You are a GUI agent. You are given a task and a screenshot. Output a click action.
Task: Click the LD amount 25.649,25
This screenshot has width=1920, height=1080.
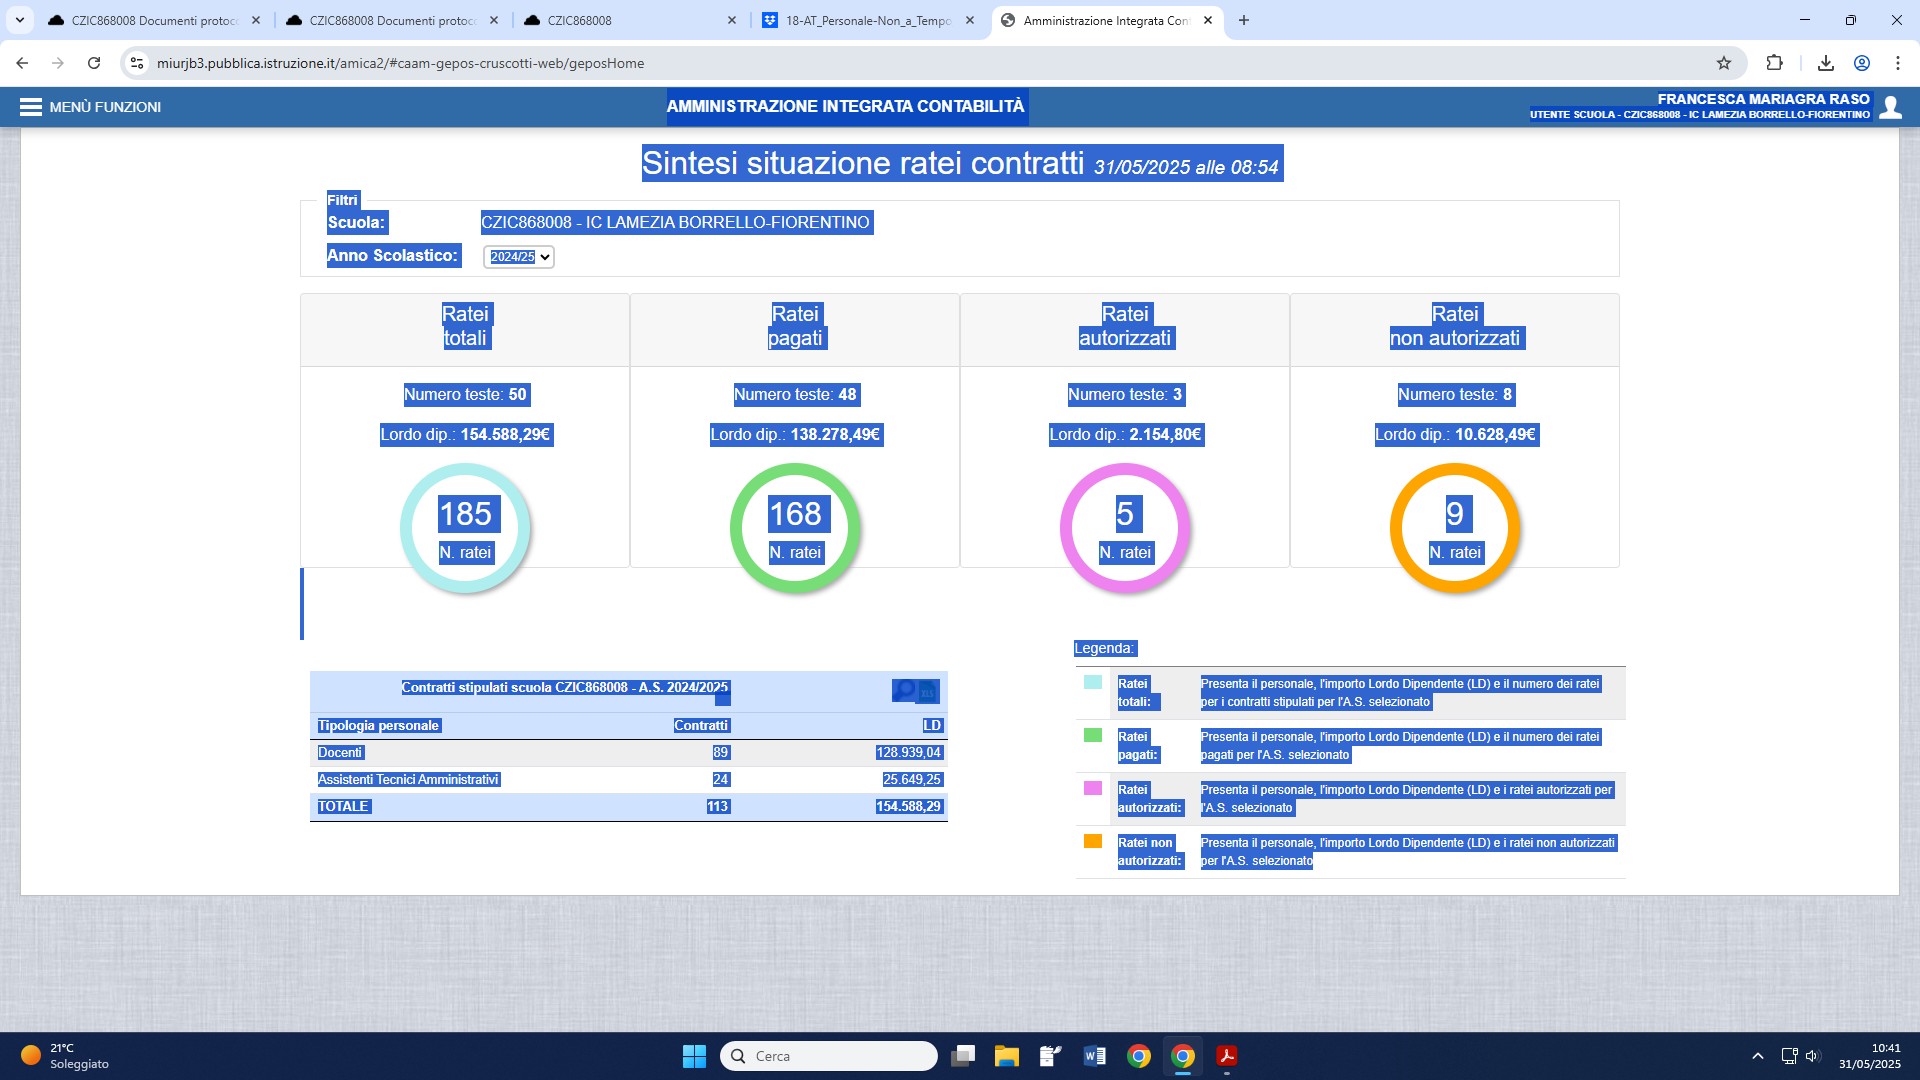pos(912,780)
